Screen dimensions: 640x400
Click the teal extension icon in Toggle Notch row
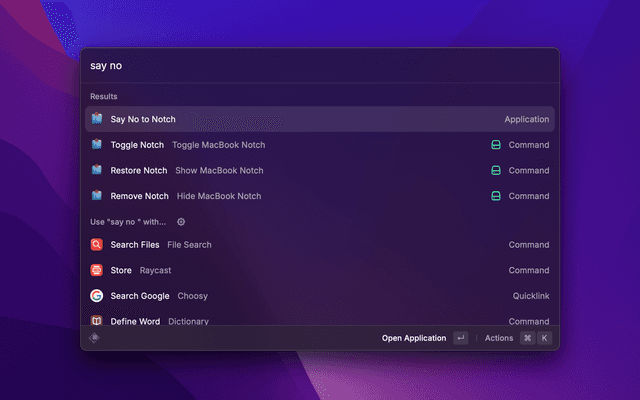point(495,145)
